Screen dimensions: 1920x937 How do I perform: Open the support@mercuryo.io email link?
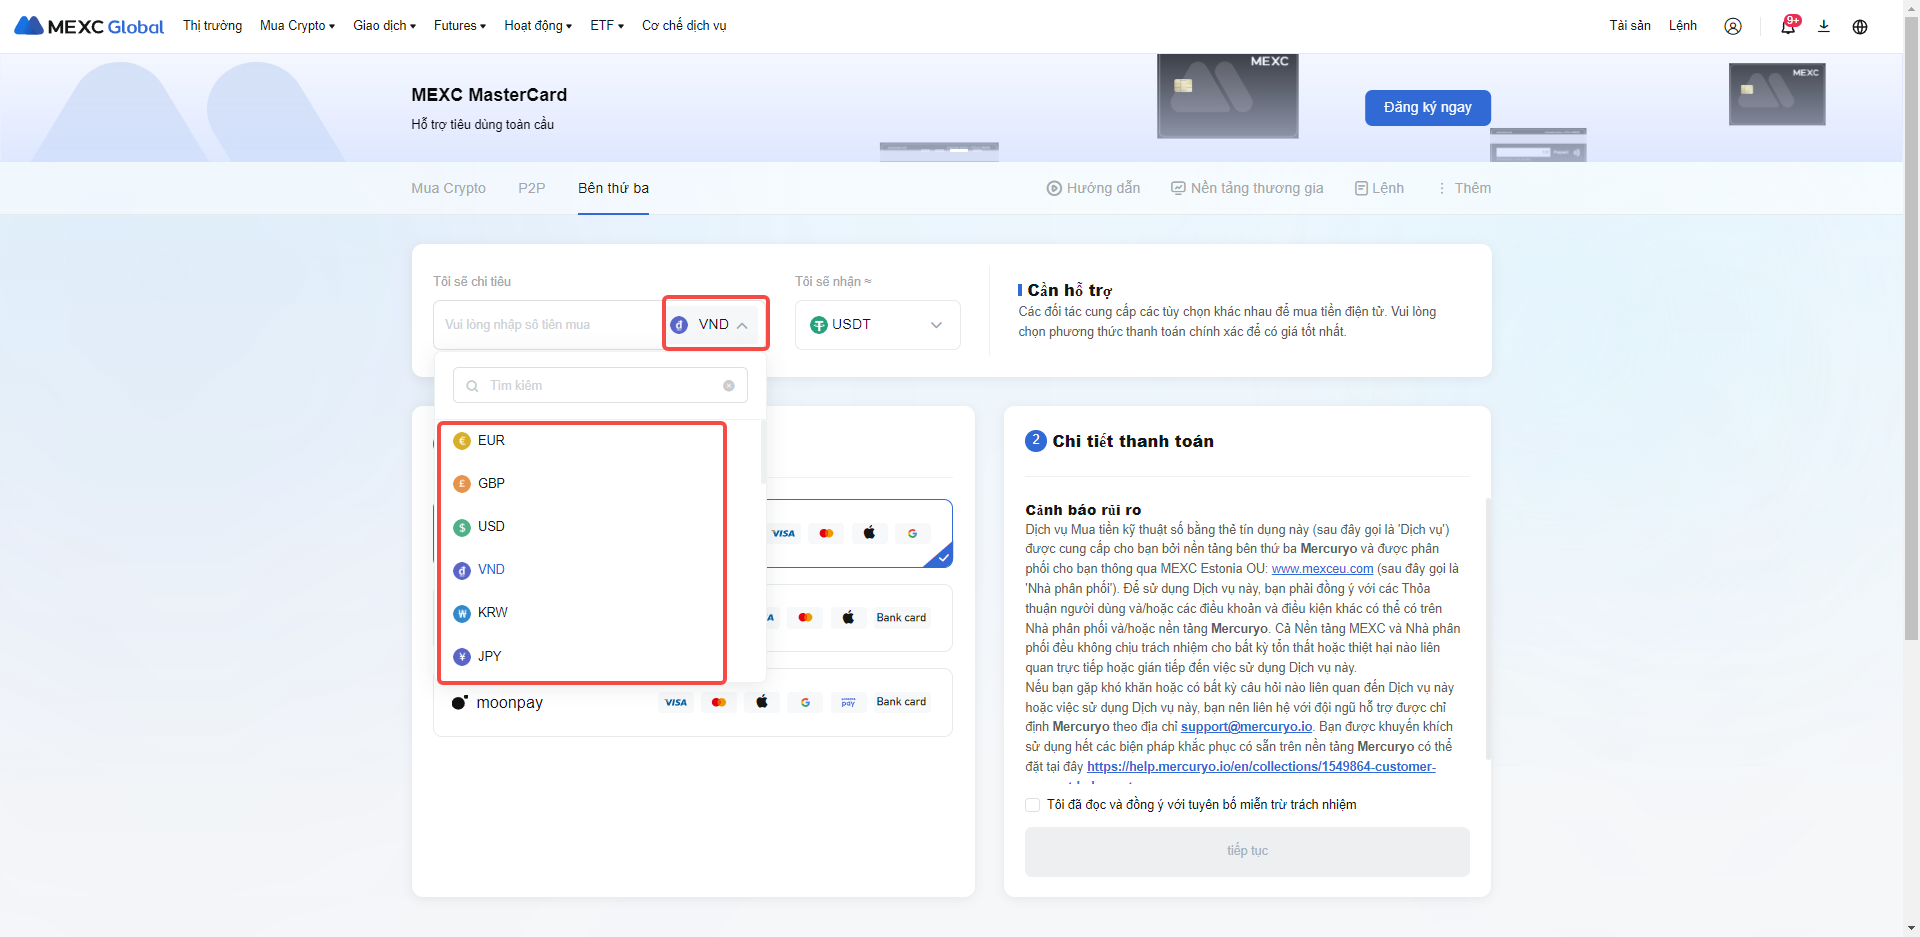click(x=1246, y=727)
